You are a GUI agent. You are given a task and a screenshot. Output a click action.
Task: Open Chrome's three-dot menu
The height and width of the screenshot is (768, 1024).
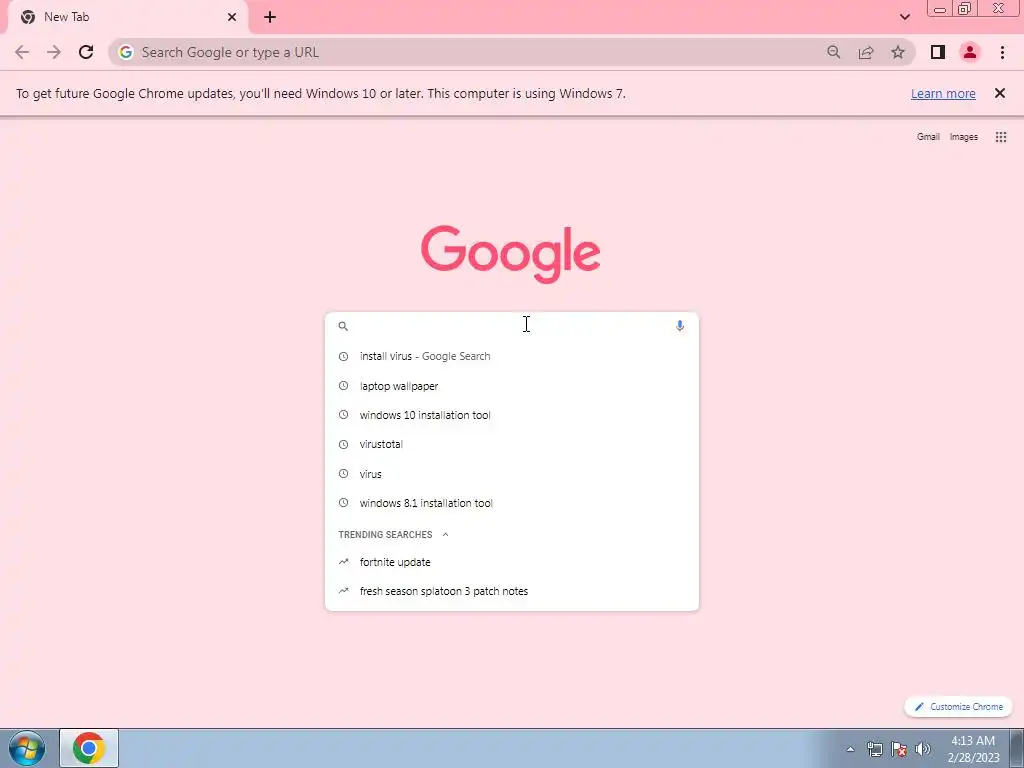1002,52
